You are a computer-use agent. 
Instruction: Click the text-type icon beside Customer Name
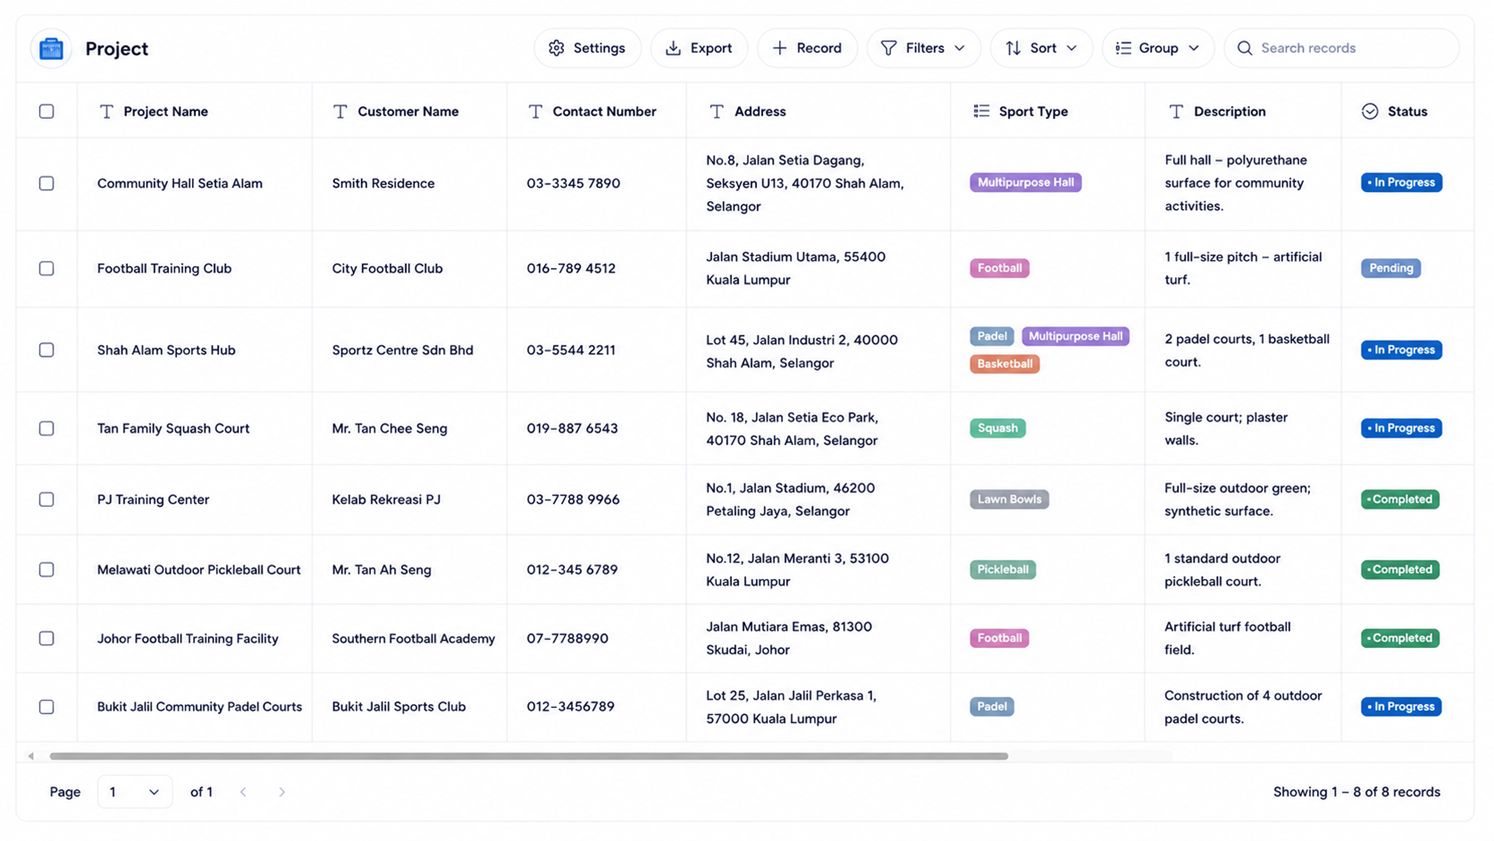[340, 111]
